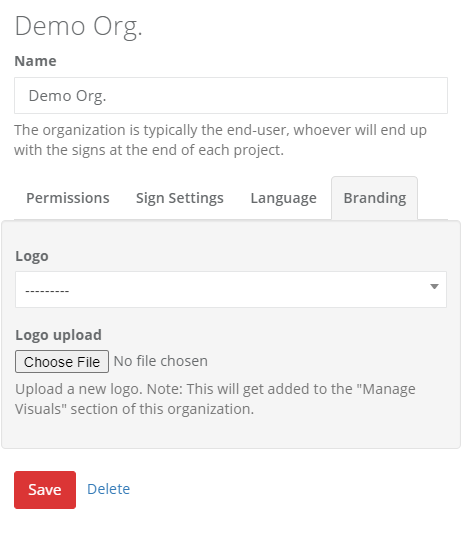Click the Branding tab
469x538 pixels.
coord(375,198)
